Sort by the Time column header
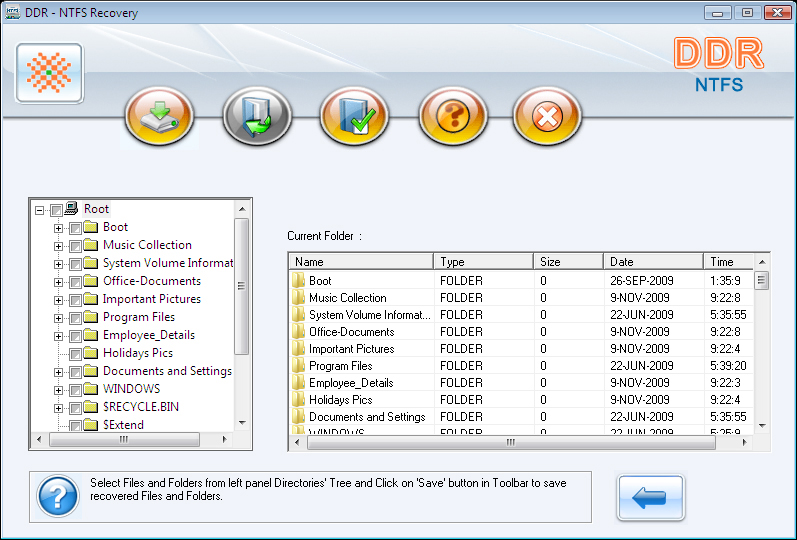 pos(728,261)
